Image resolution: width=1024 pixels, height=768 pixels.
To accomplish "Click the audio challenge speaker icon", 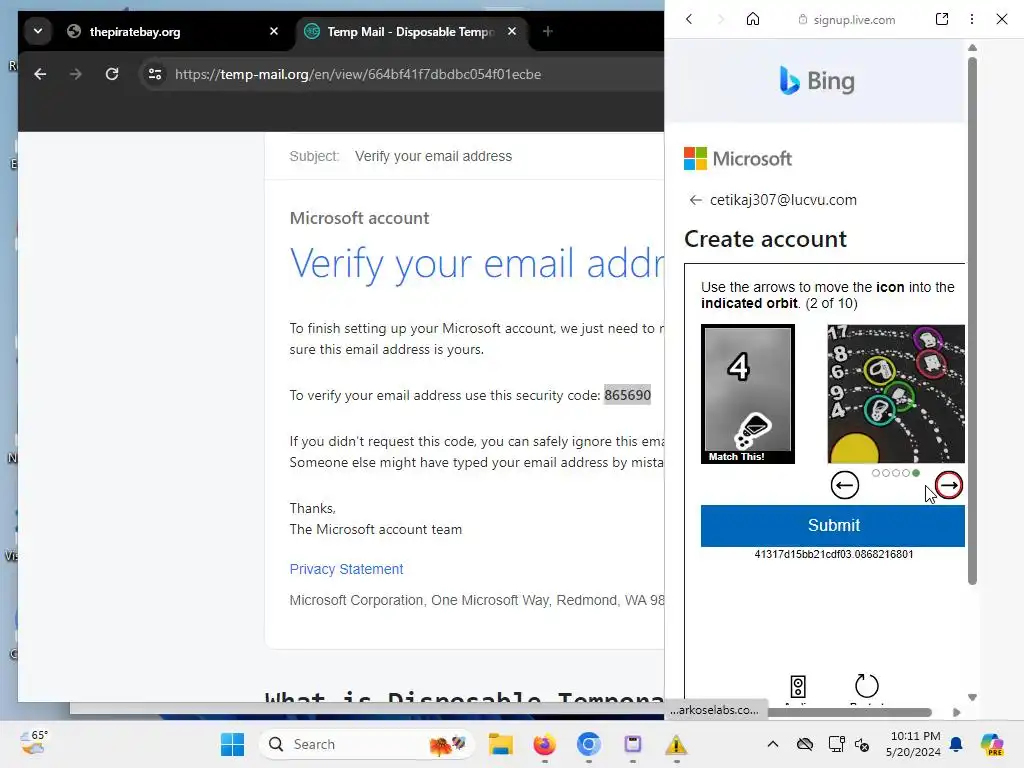I will (798, 686).
